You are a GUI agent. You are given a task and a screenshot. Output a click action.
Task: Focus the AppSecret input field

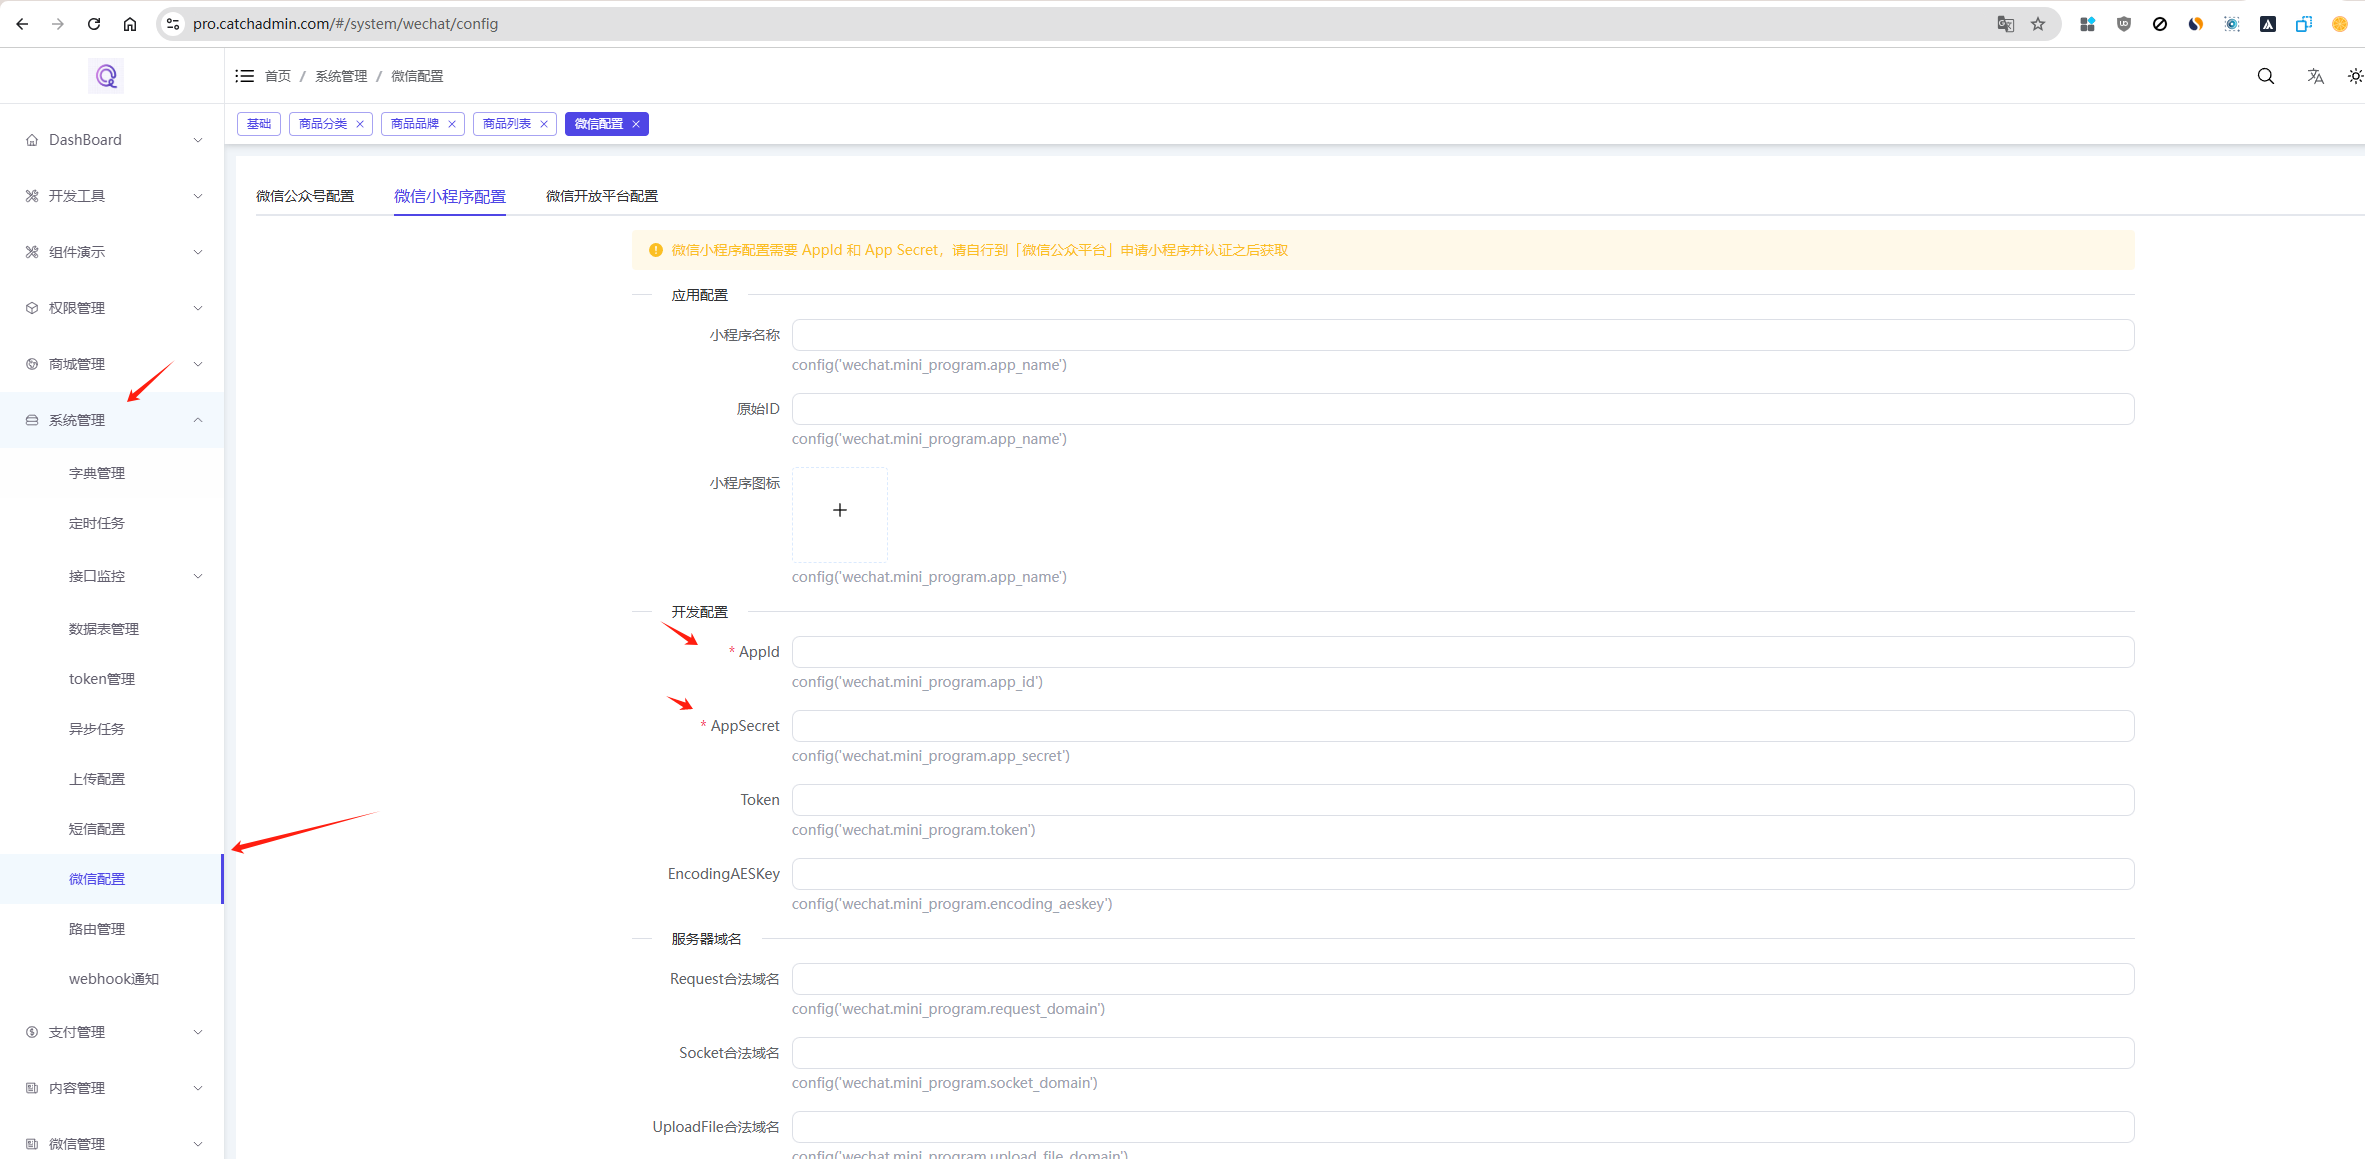(x=1463, y=726)
